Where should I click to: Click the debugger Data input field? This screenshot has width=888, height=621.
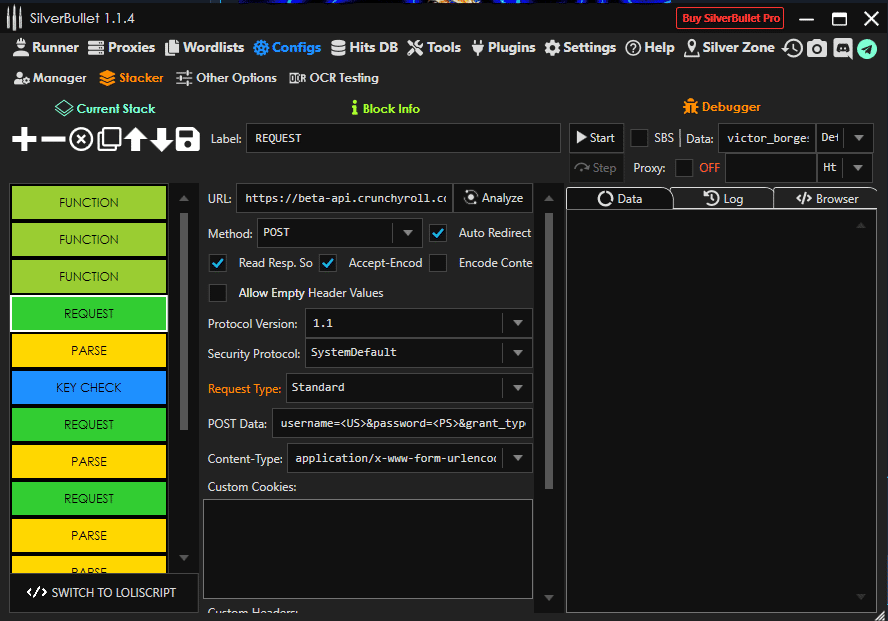pyautogui.click(x=767, y=138)
